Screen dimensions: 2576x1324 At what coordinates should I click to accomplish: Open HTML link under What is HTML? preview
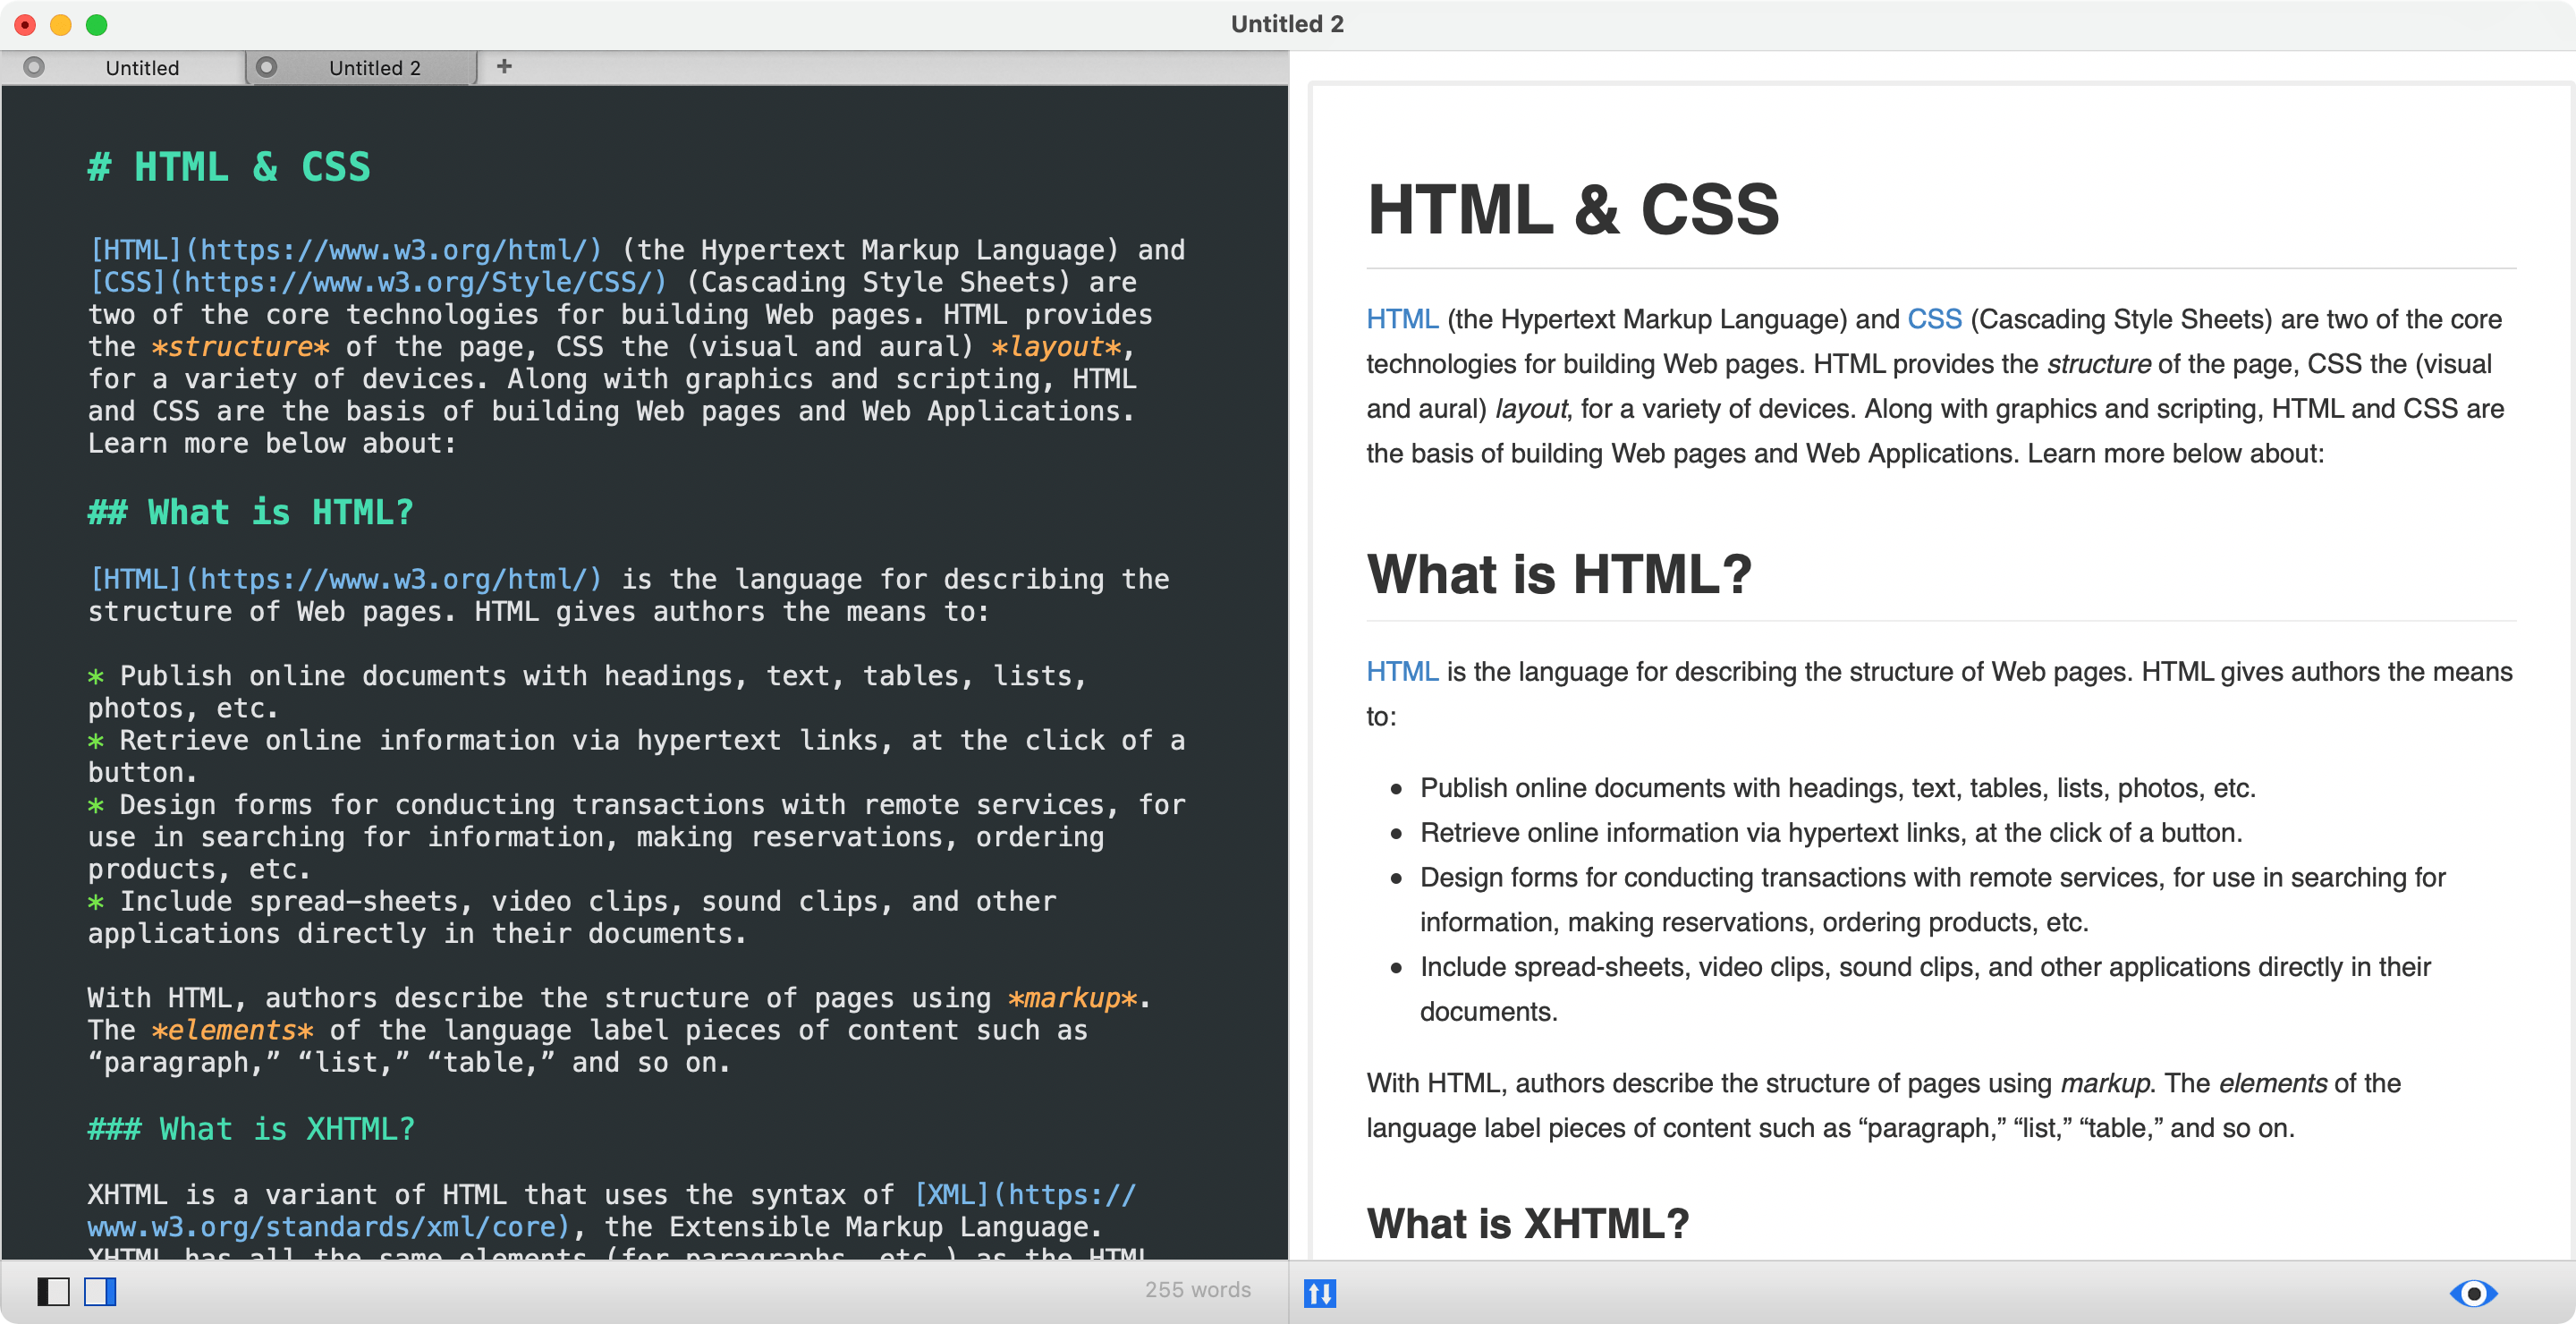pos(1402,671)
